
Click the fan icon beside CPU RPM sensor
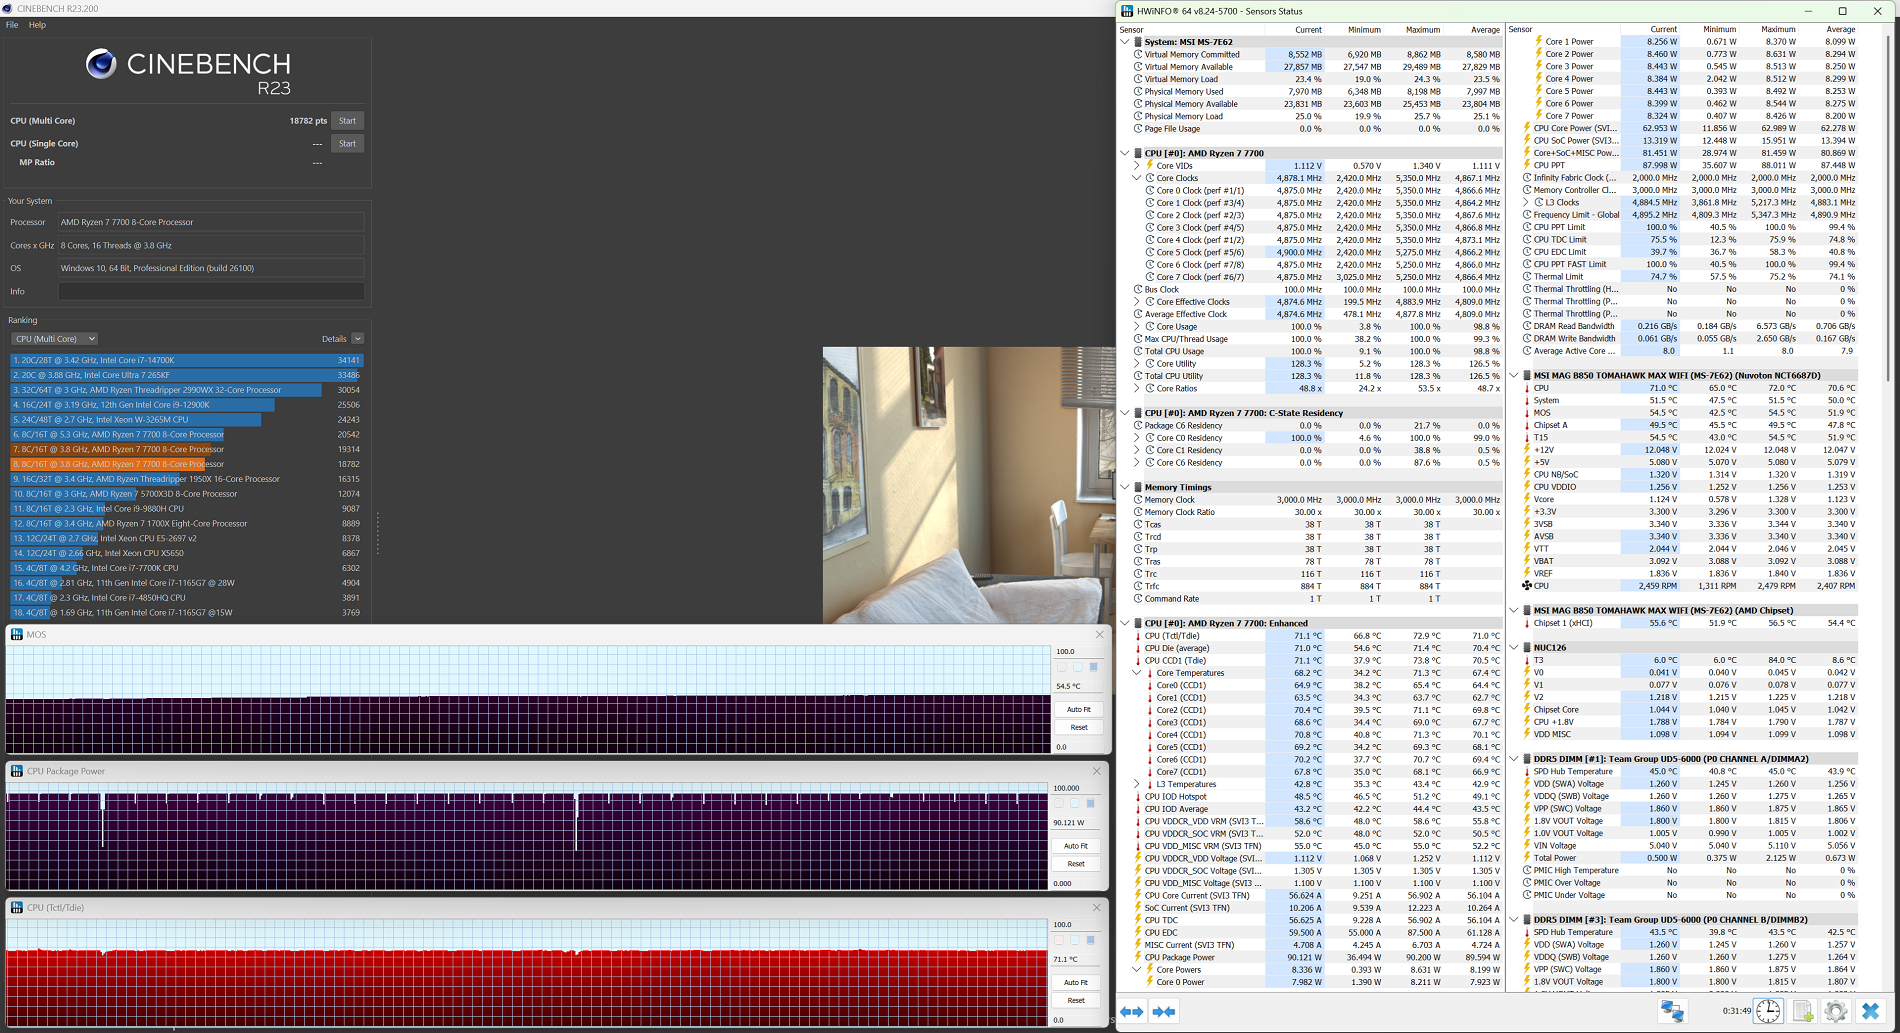[1527, 586]
